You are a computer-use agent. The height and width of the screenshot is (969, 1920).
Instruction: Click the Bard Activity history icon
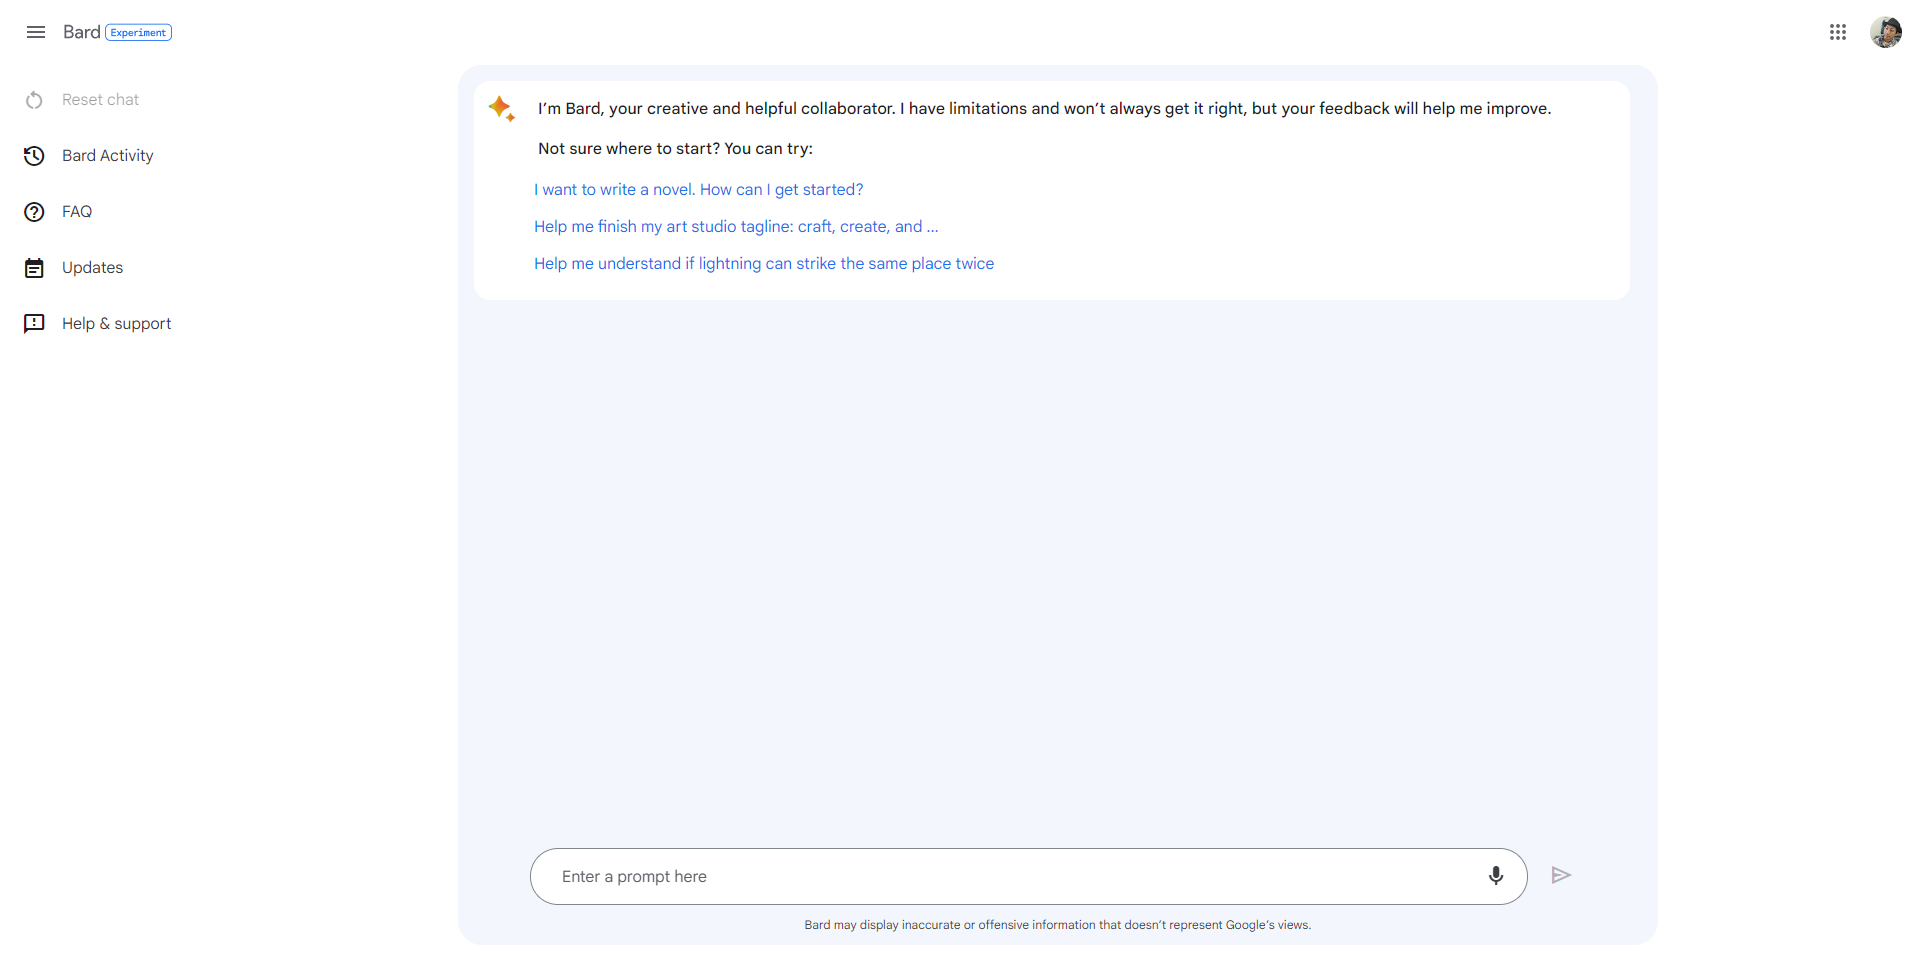(x=34, y=156)
